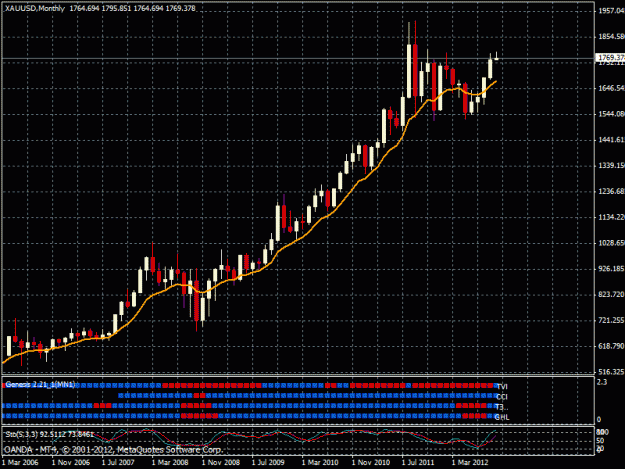Select the 1339.15 price axis label

(611, 165)
